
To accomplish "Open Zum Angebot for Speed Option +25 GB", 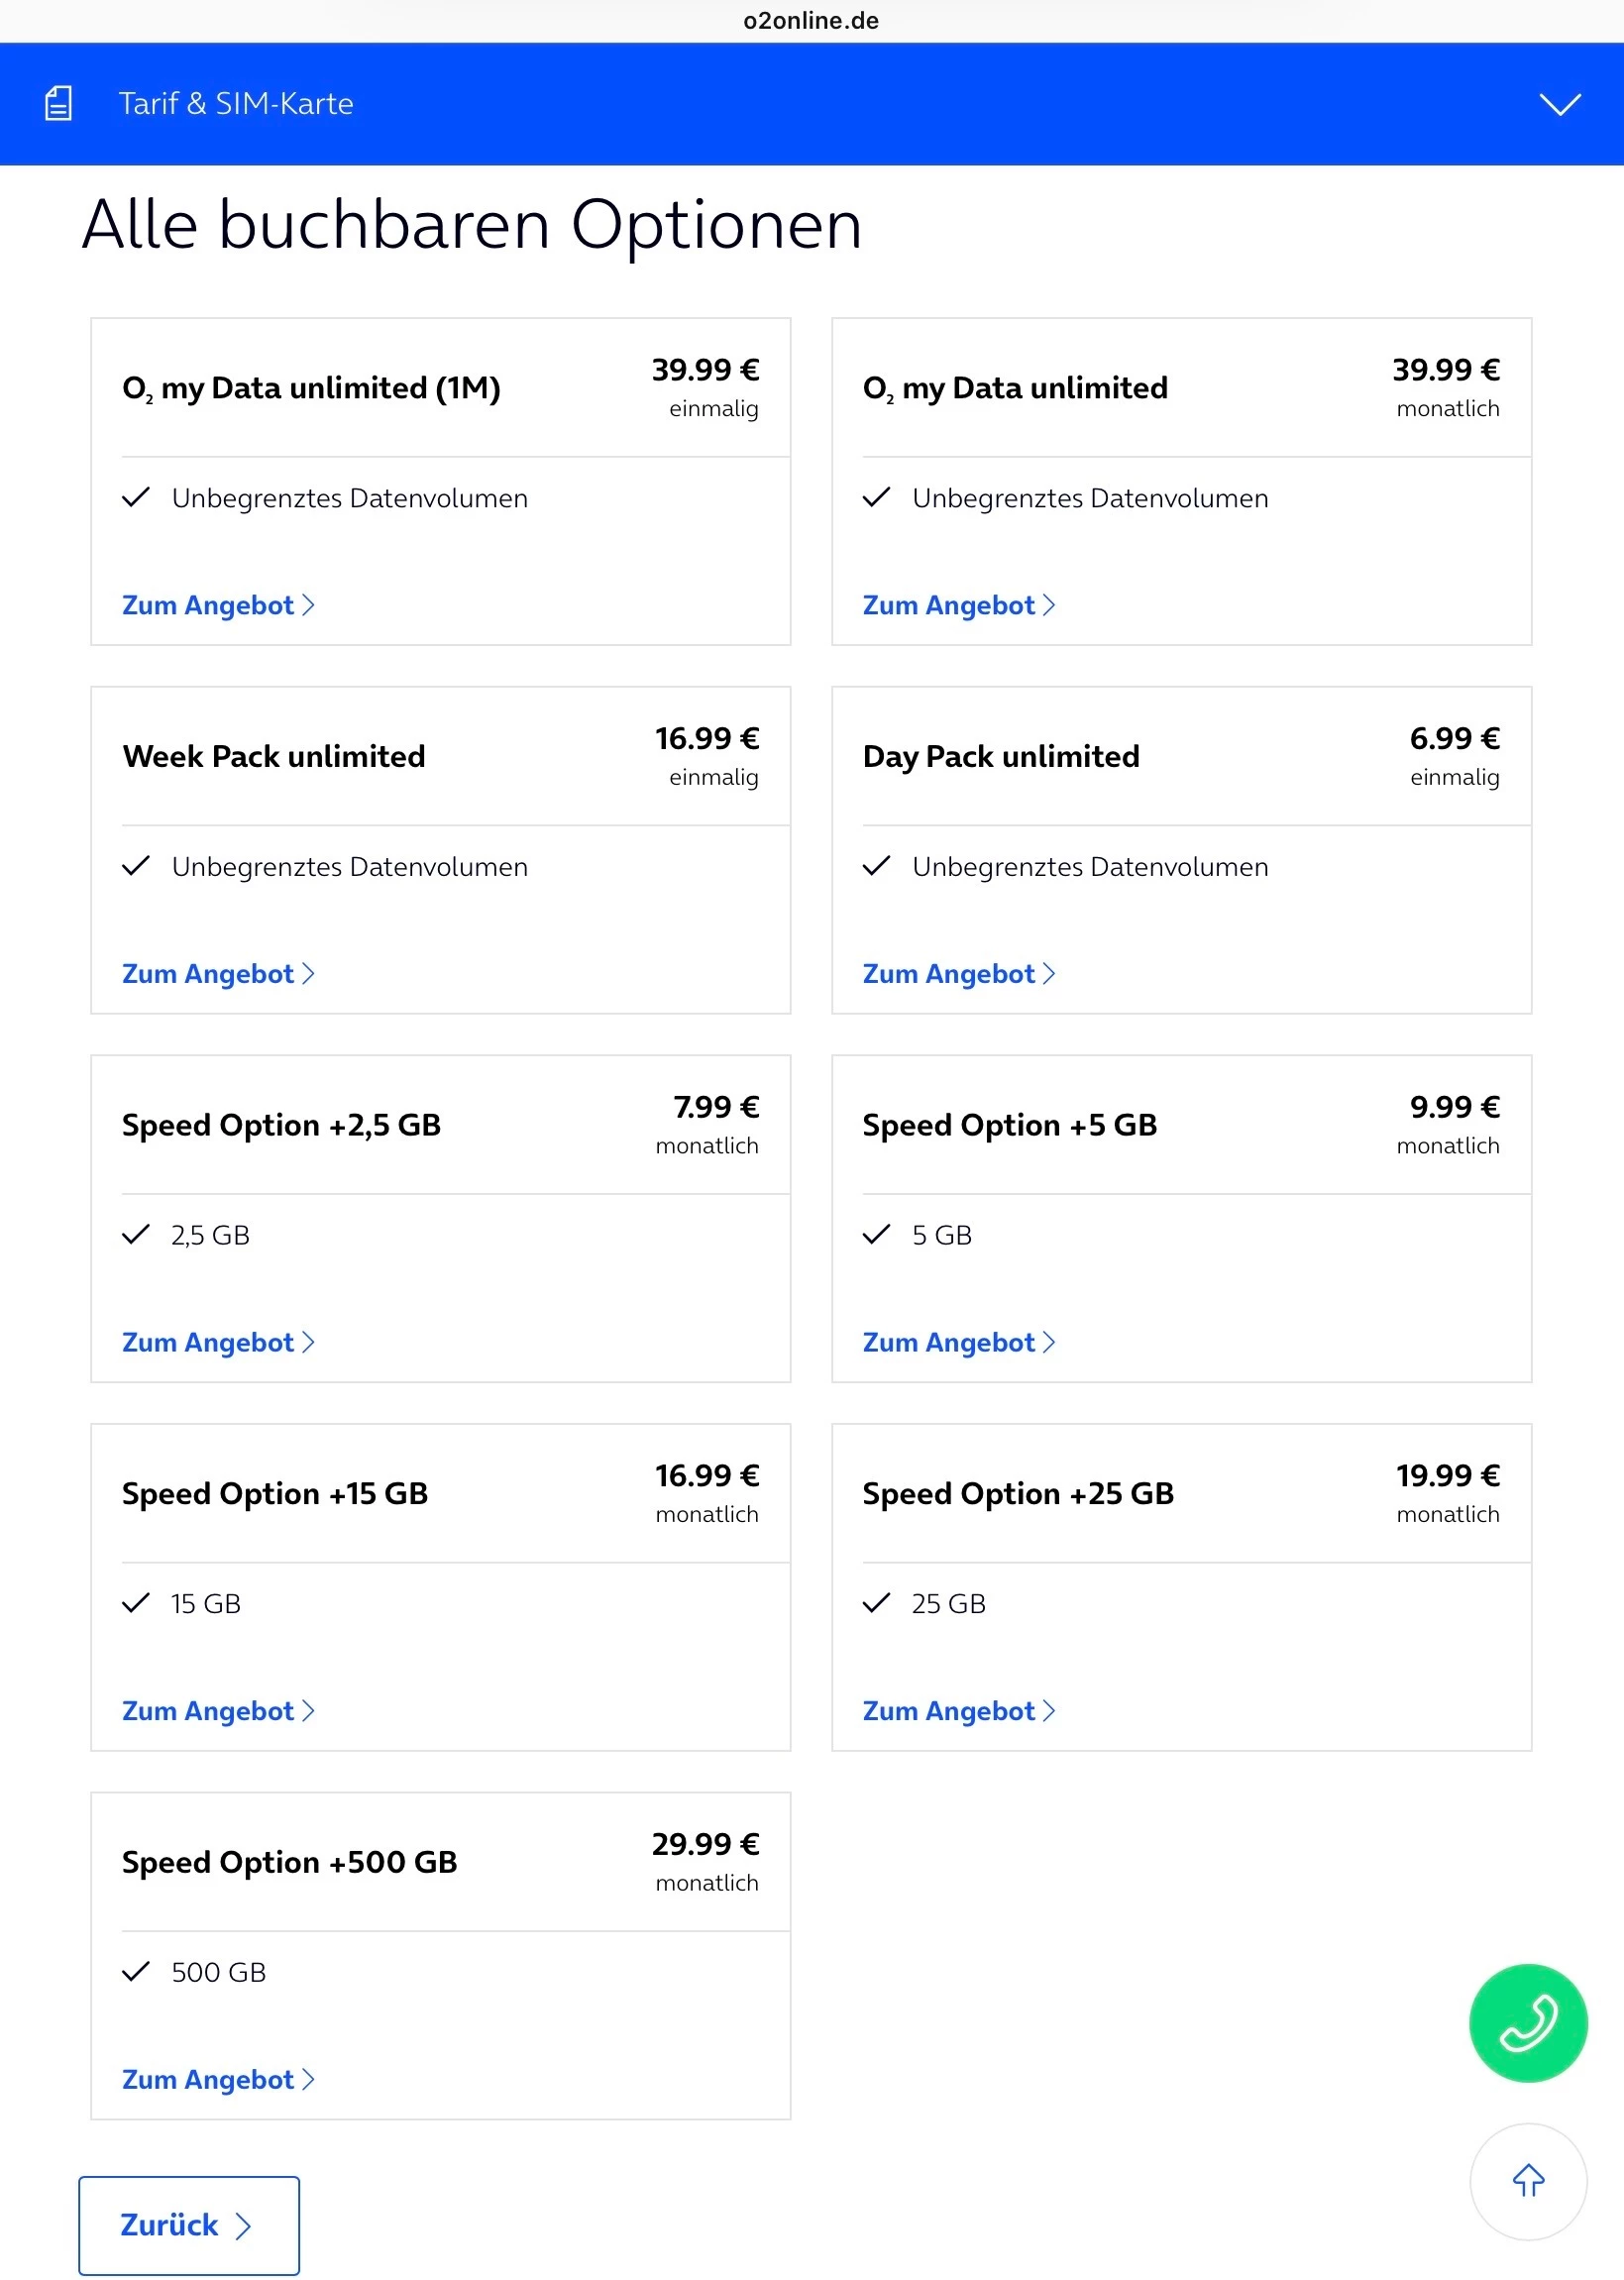I will click(x=958, y=1710).
